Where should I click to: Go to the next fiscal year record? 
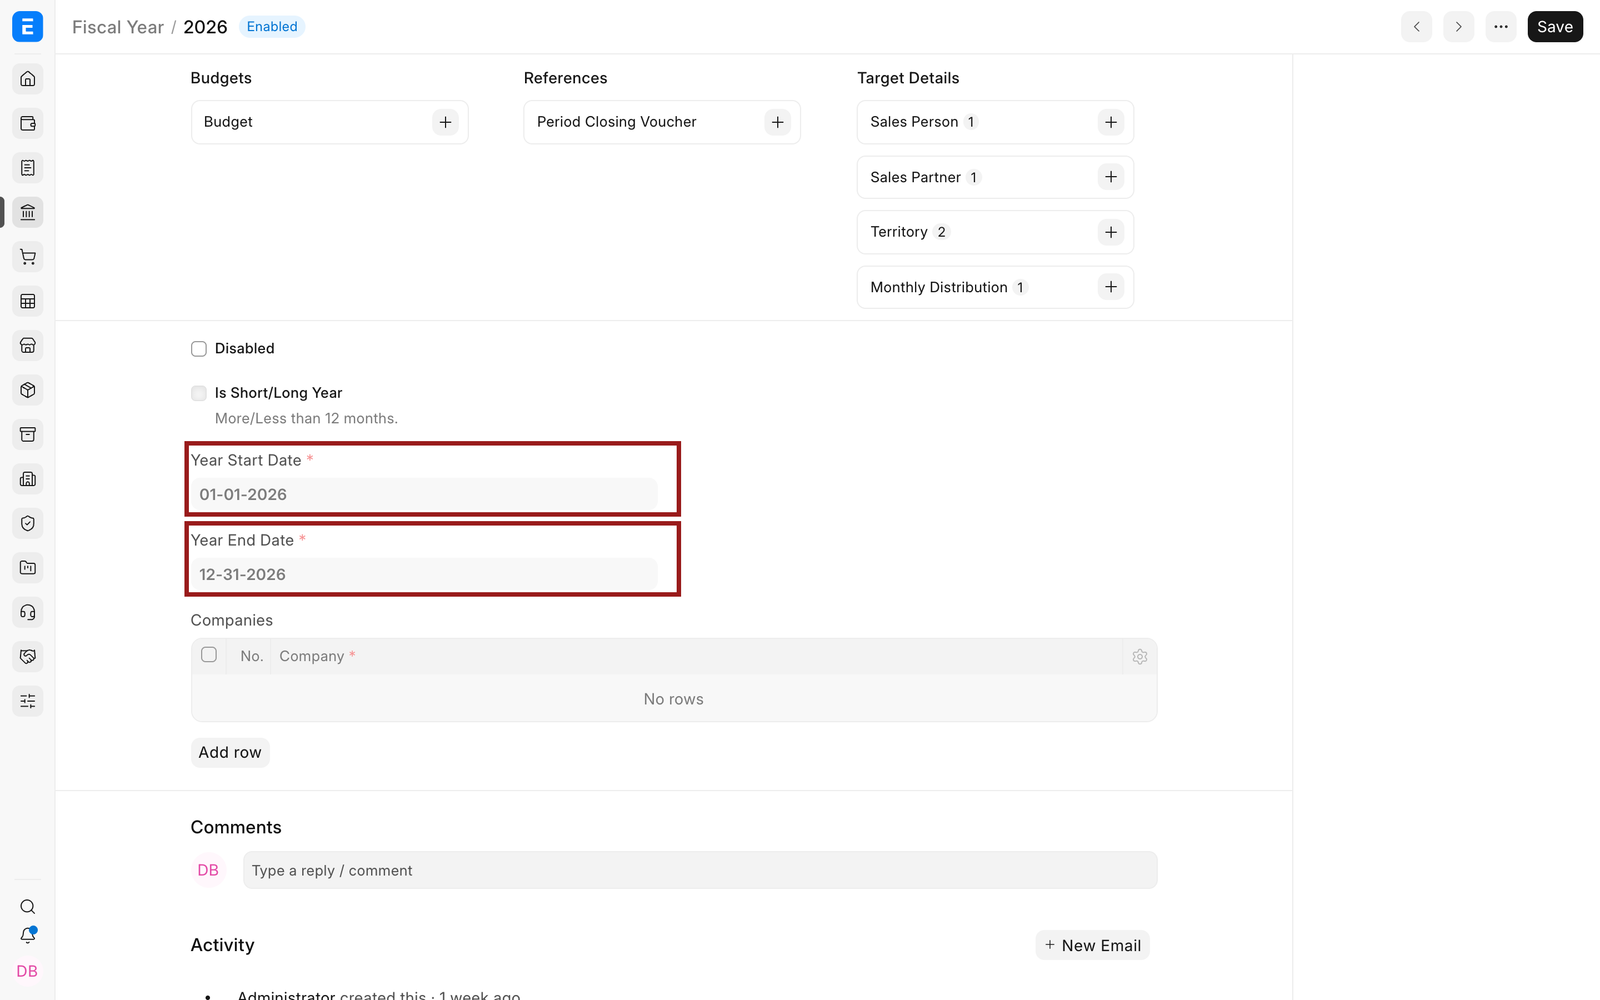1459,27
